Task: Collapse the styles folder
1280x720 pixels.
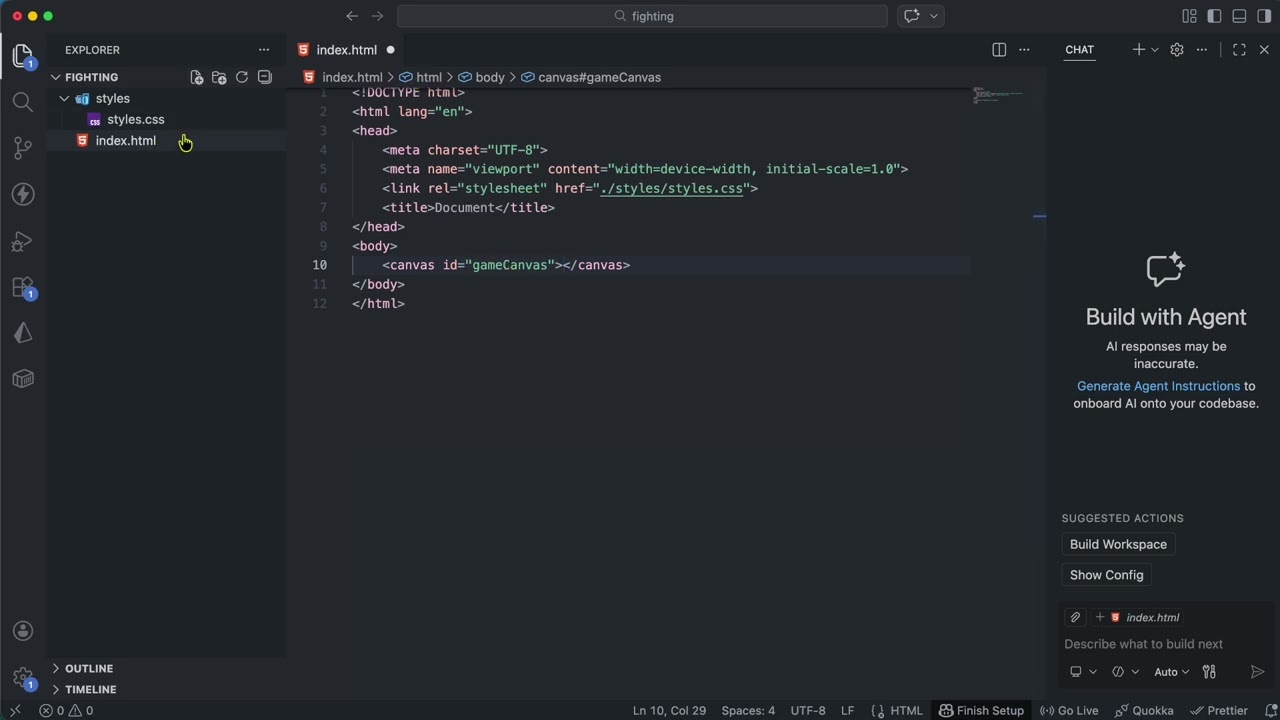Action: [65, 99]
